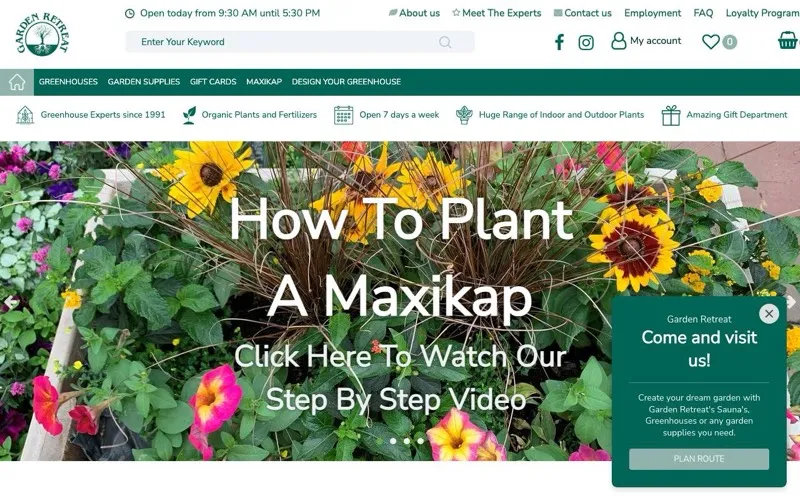Click the How To Plant A Maxikap banner heading
Viewport: 800px width, 500px height.
pos(401,258)
